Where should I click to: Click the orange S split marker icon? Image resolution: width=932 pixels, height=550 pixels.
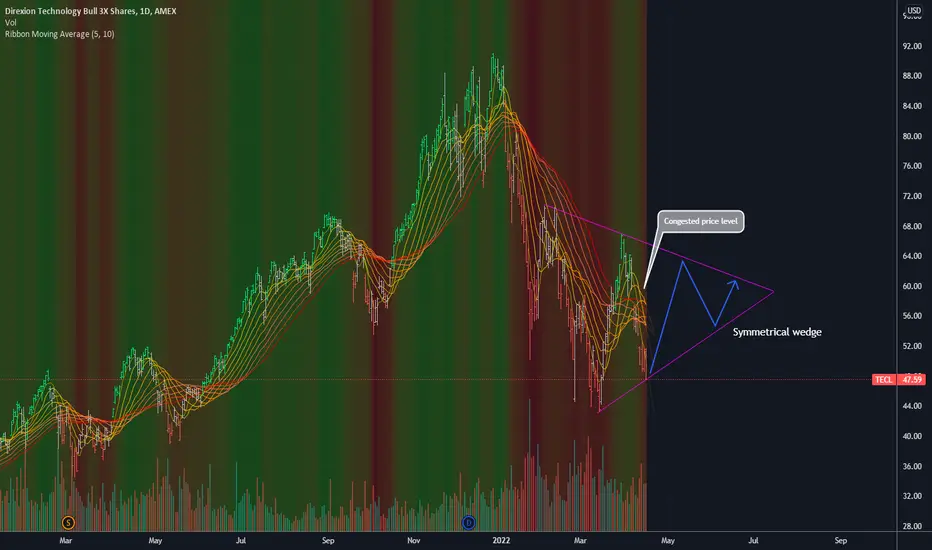(x=68, y=523)
